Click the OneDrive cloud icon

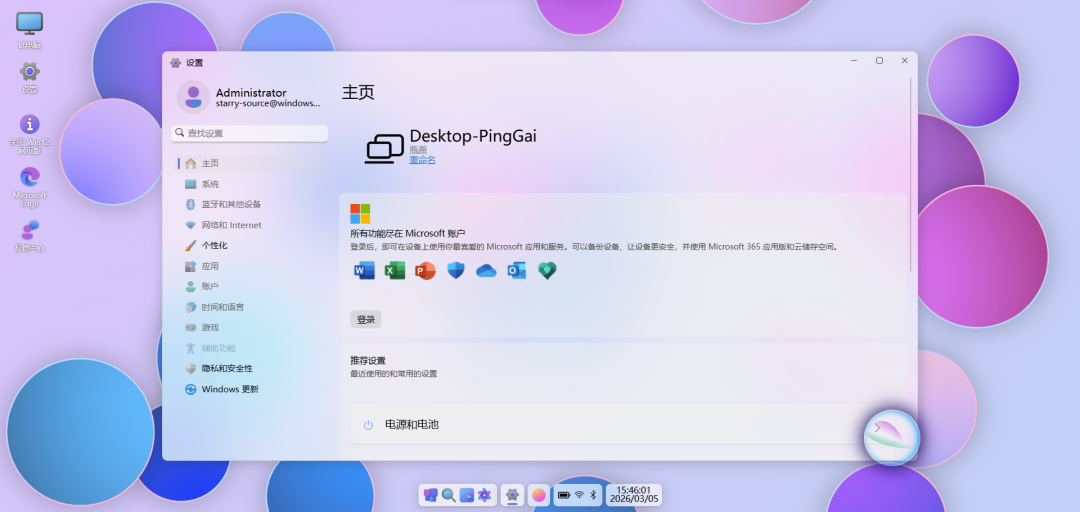point(486,271)
